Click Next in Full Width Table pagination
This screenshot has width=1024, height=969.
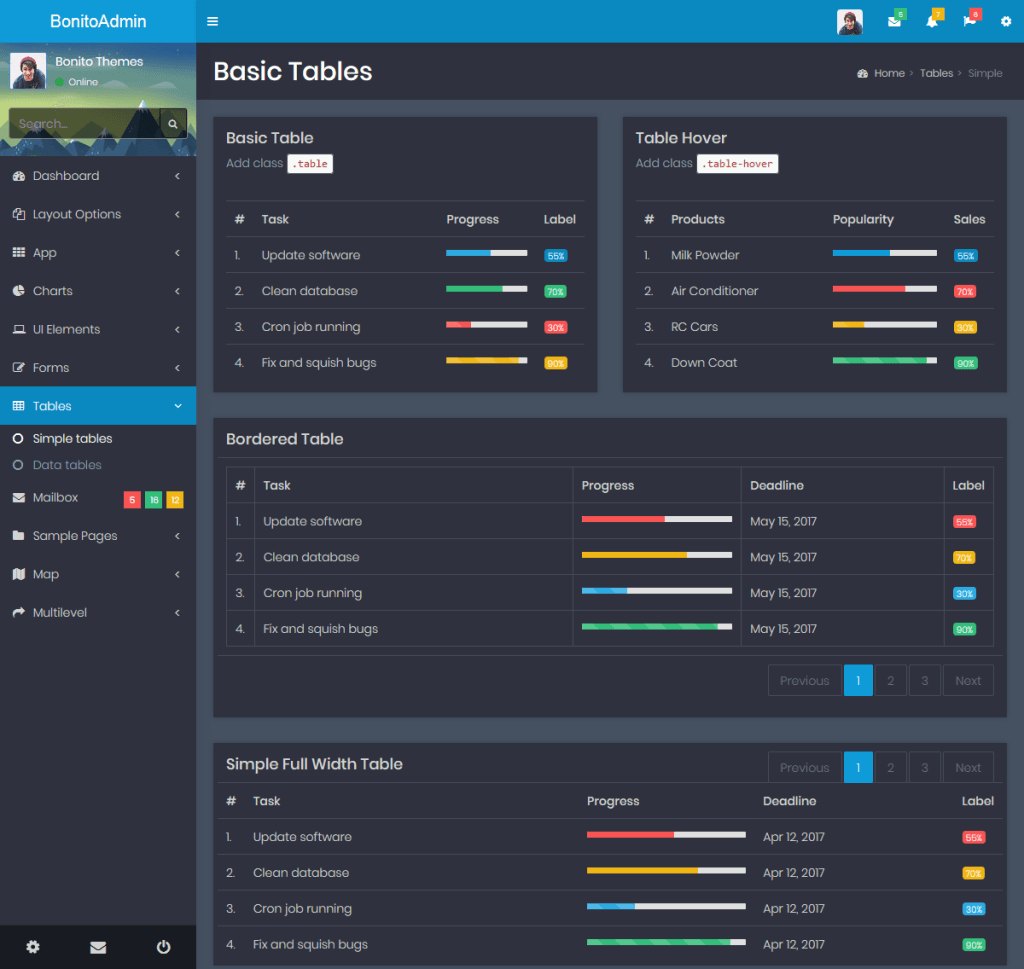point(968,767)
